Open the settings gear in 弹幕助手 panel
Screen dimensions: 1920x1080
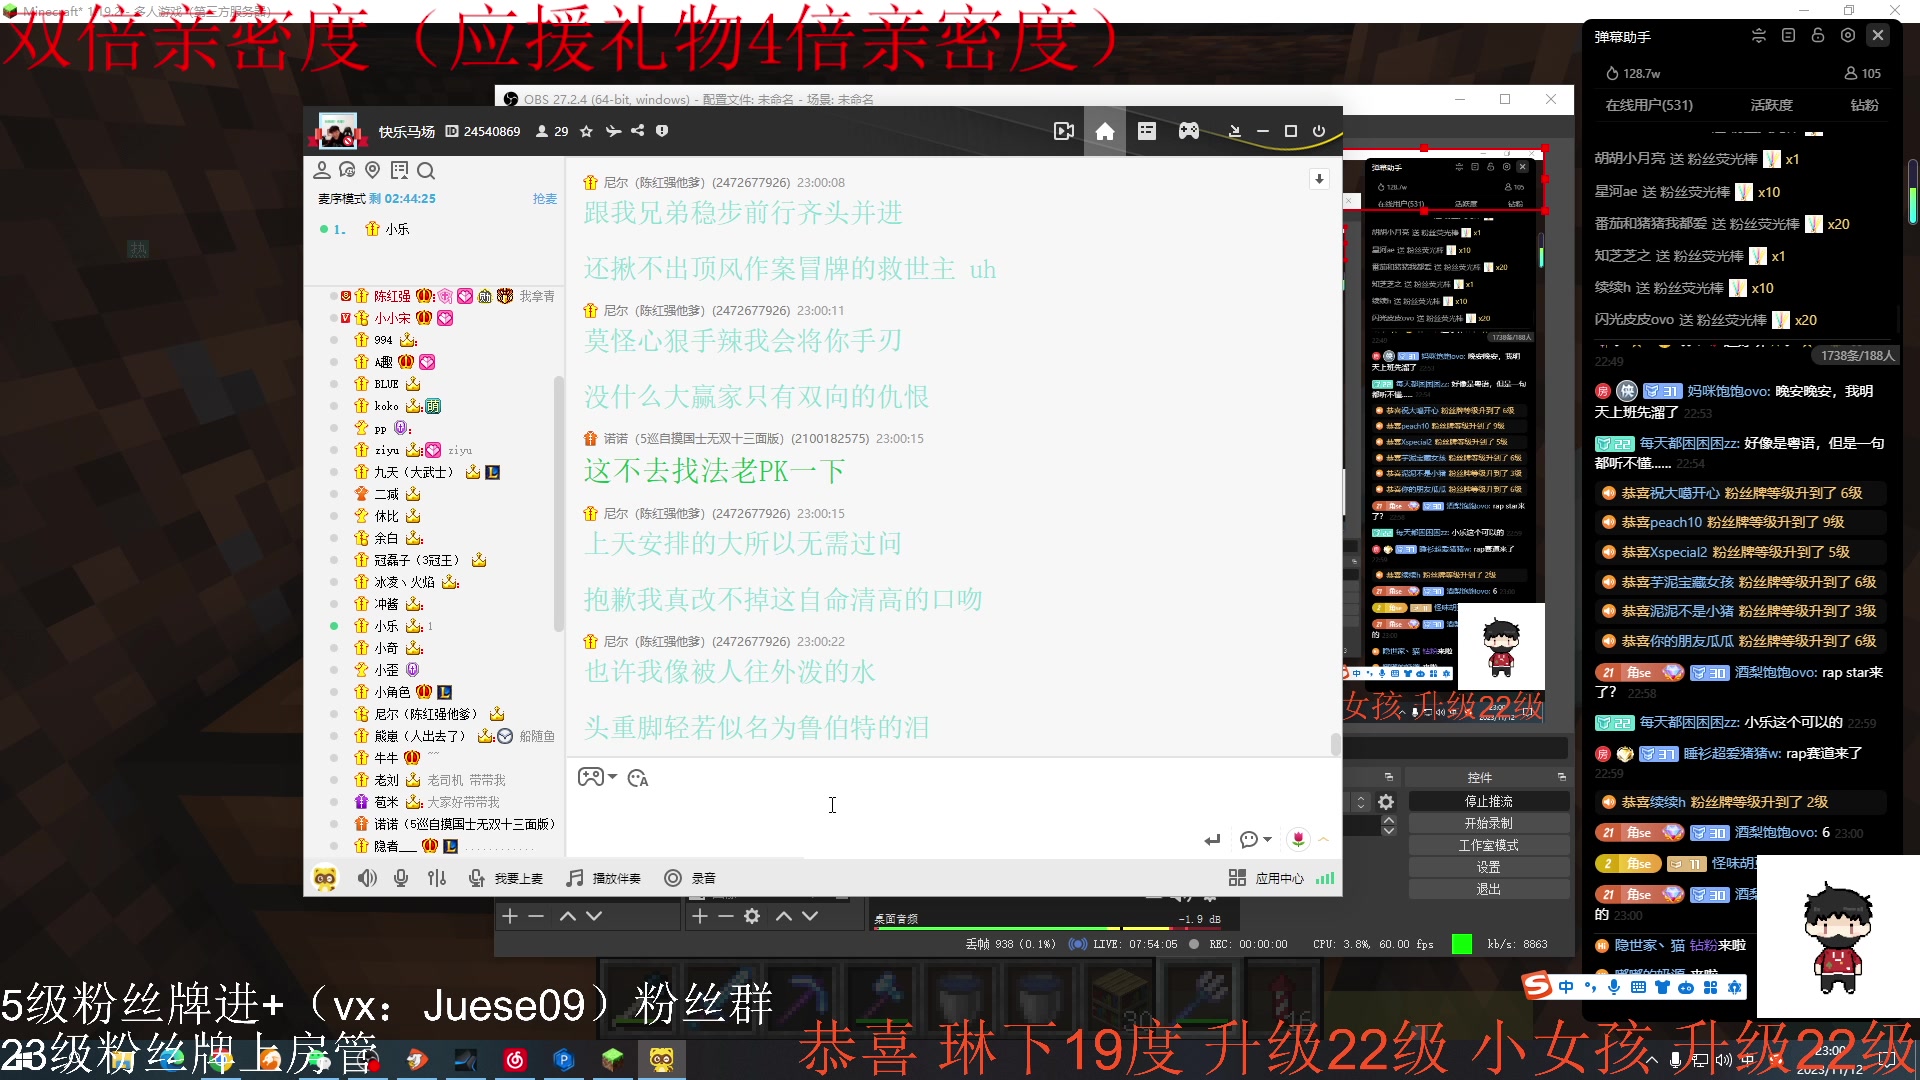pyautogui.click(x=1848, y=36)
